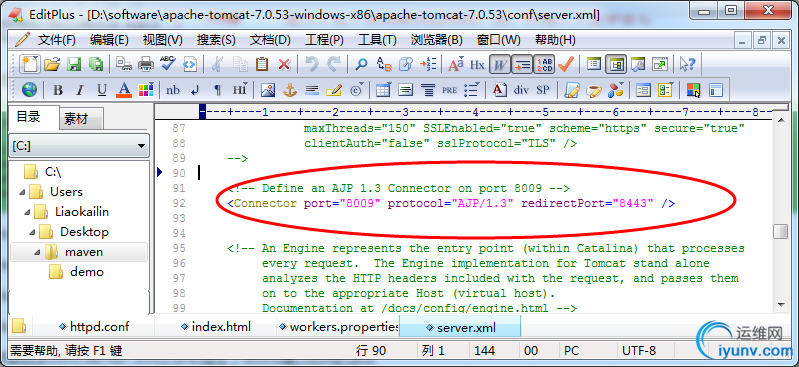This screenshot has height=367, width=799.
Task: Save the file with the floppy disk icon
Action: pos(74,64)
